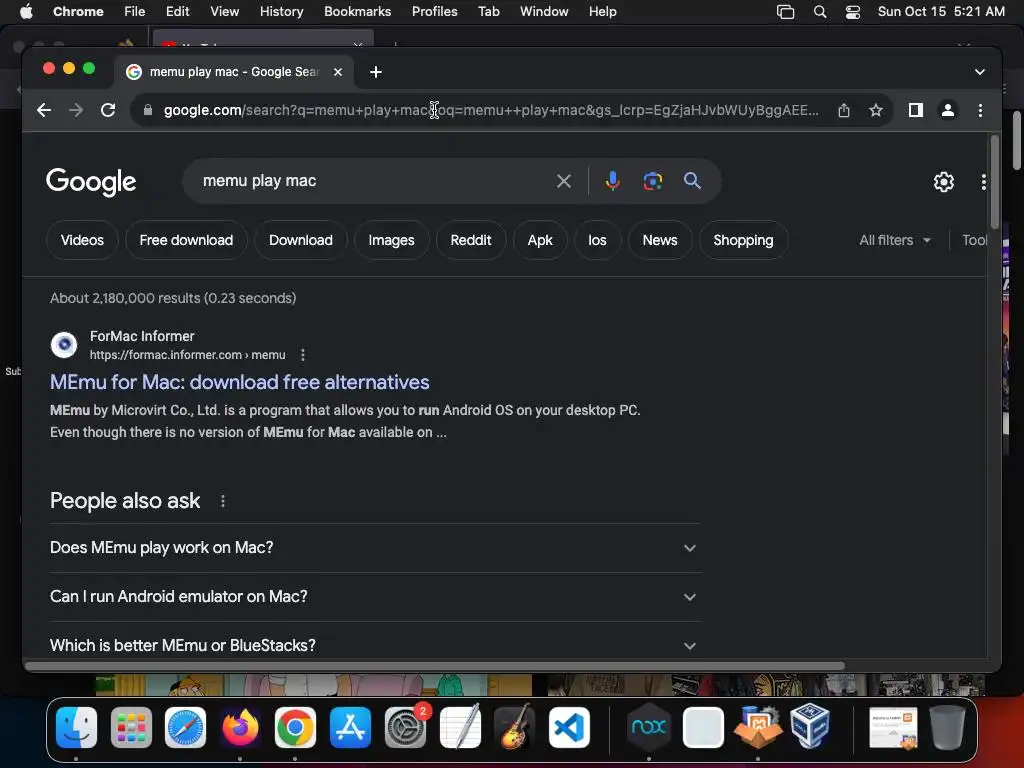
Task: Click the vertical page scrollbar thumb
Action: pyautogui.click(x=995, y=182)
